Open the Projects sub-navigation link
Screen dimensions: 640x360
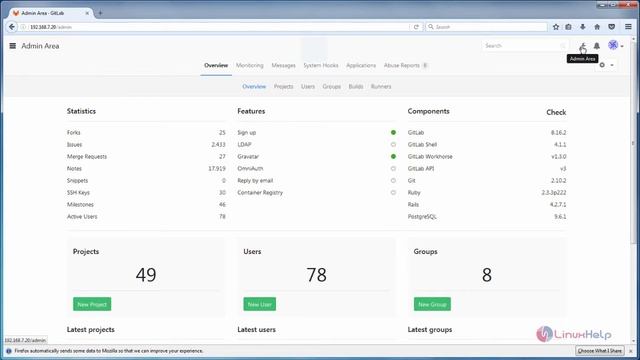coord(283,87)
